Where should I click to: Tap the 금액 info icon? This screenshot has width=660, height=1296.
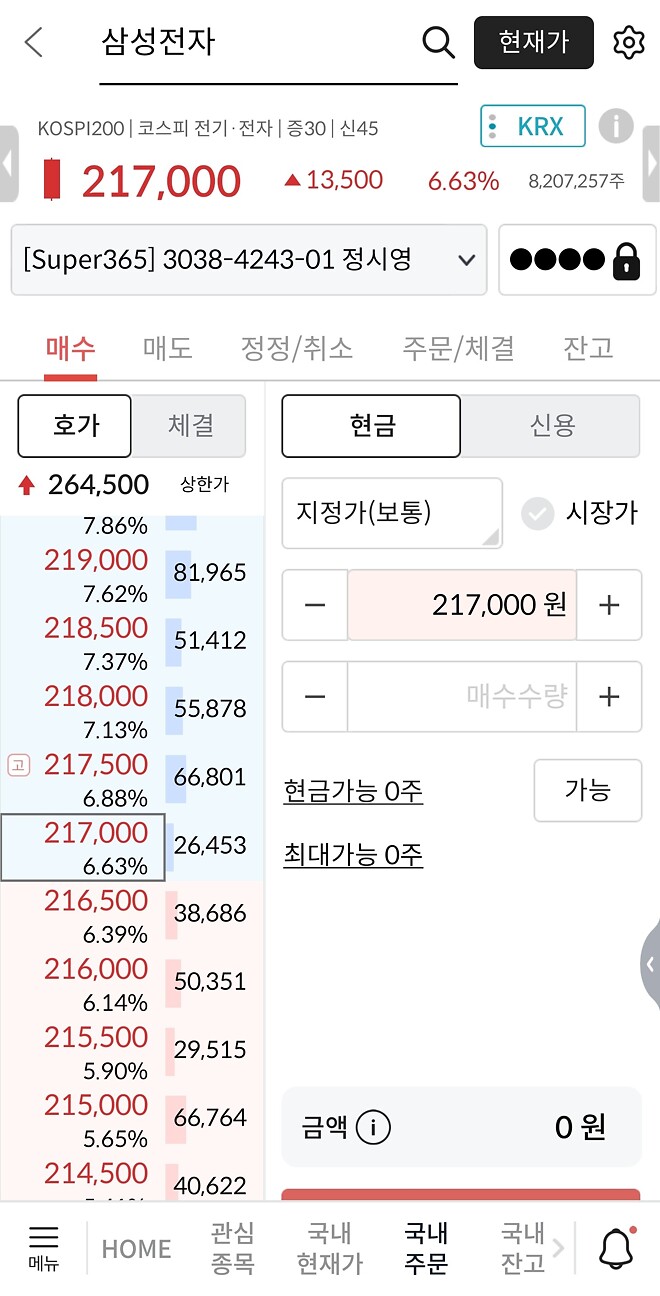click(x=375, y=1128)
